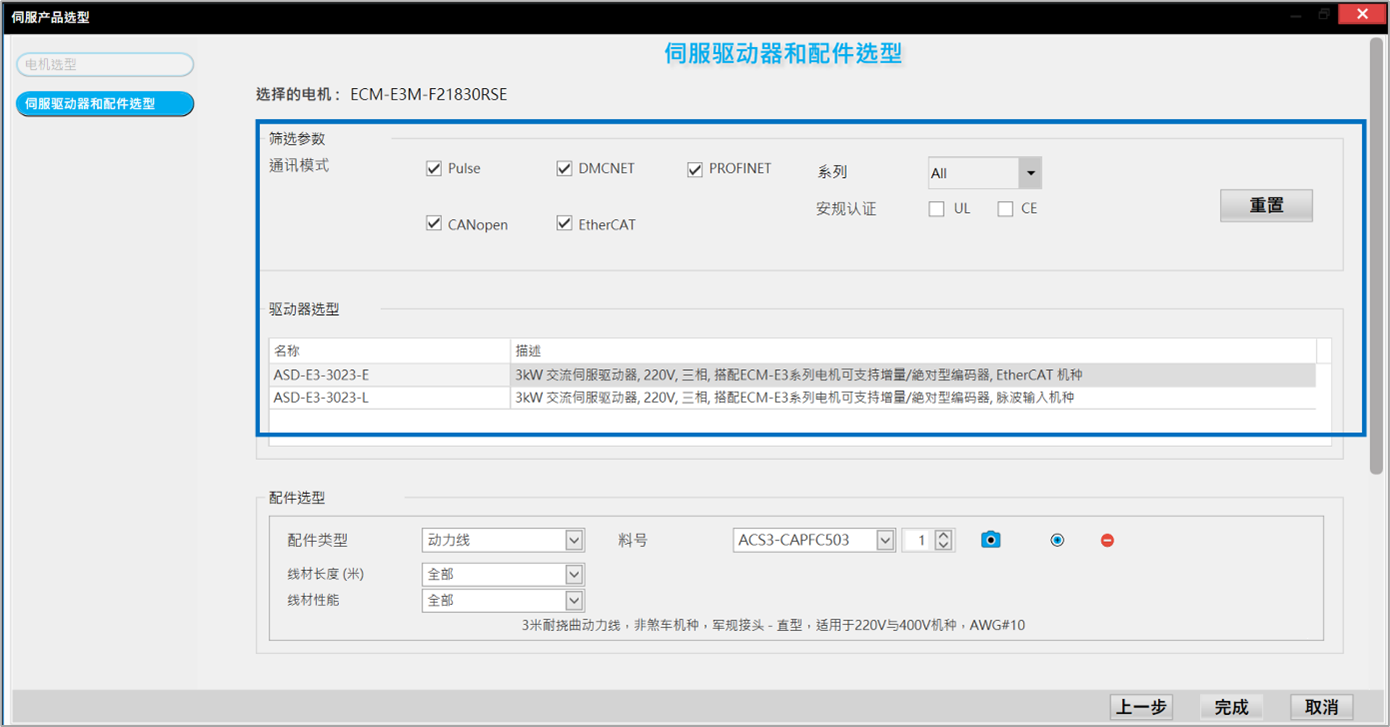Click the red minus remove icon

click(x=1107, y=540)
